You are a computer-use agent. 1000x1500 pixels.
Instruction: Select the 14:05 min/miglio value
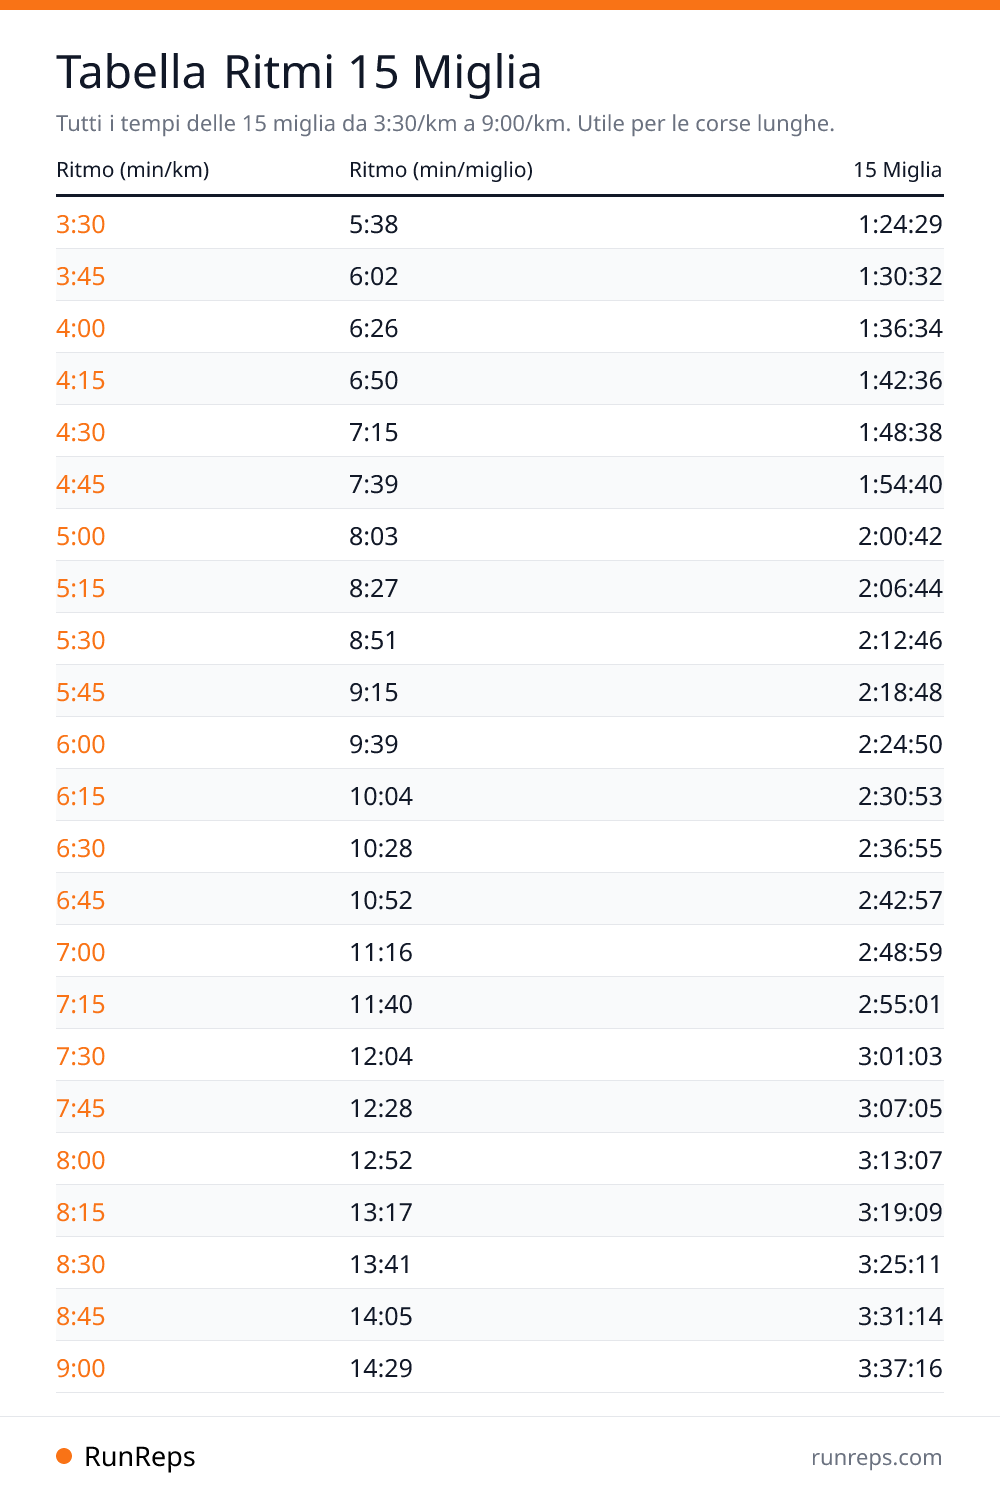pos(381,1316)
